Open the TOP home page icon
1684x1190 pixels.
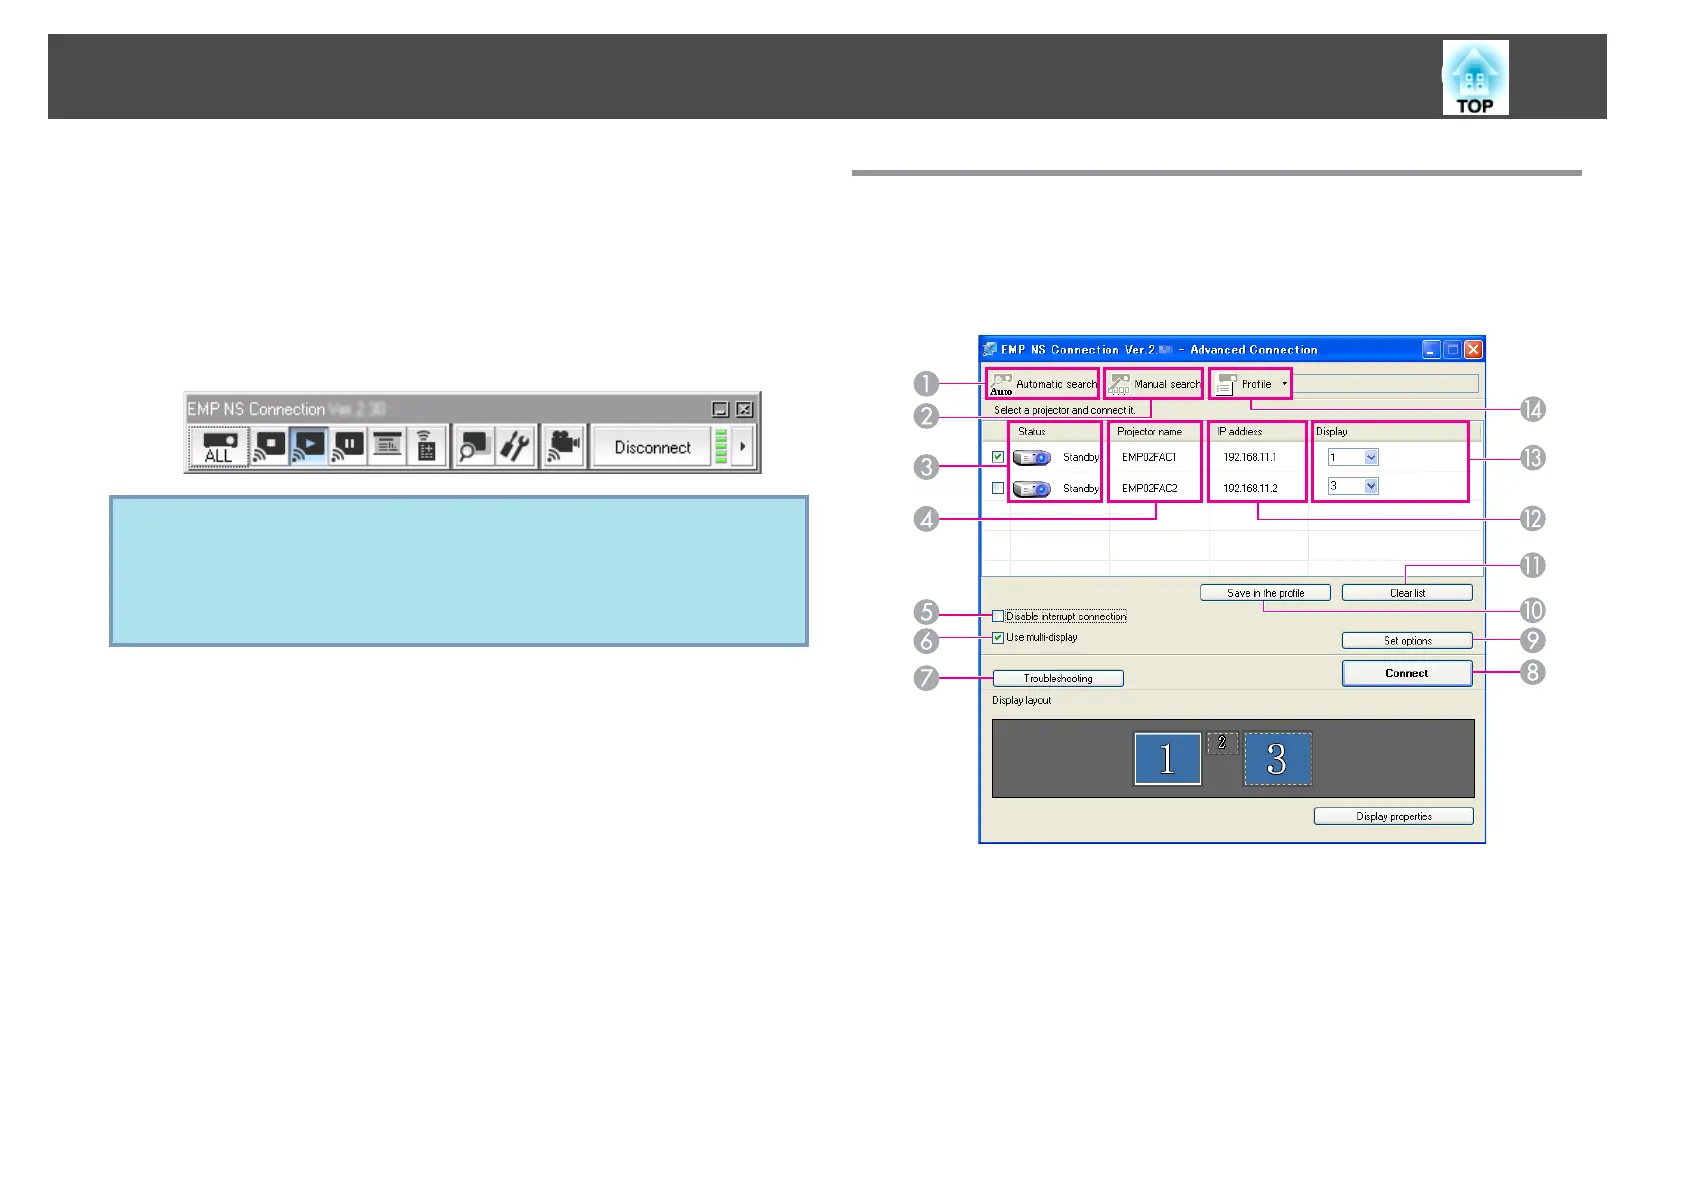1475,78
